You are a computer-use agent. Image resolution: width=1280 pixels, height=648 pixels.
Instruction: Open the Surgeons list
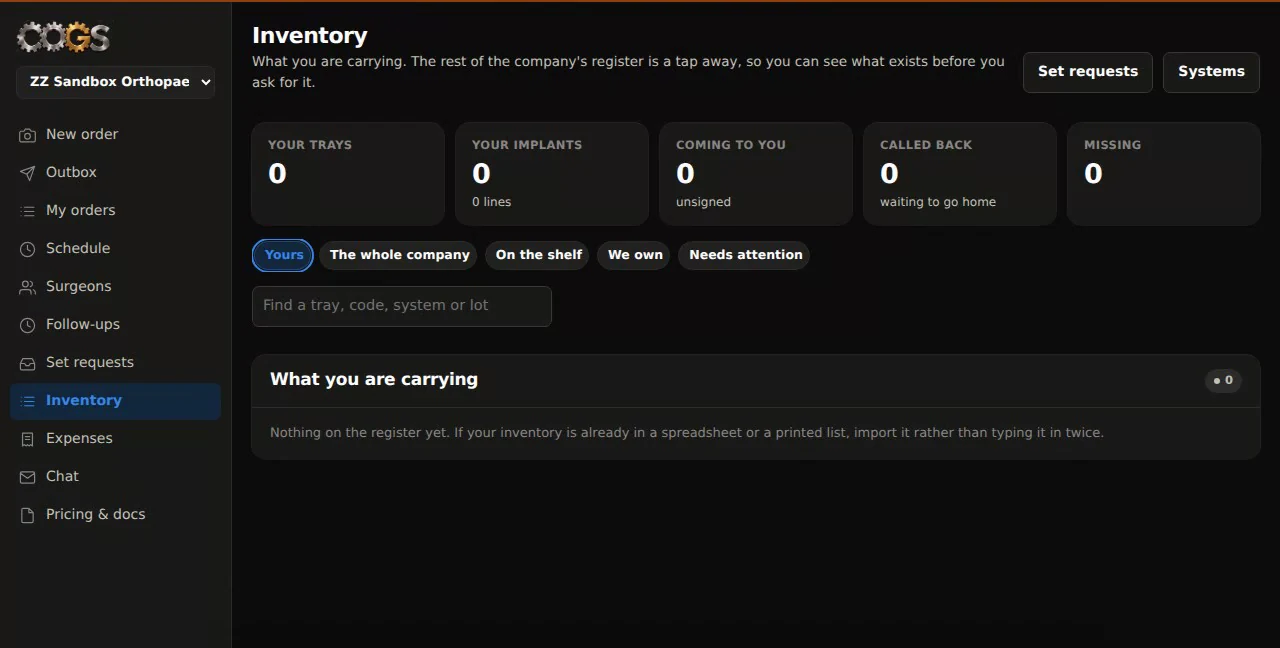116,287
